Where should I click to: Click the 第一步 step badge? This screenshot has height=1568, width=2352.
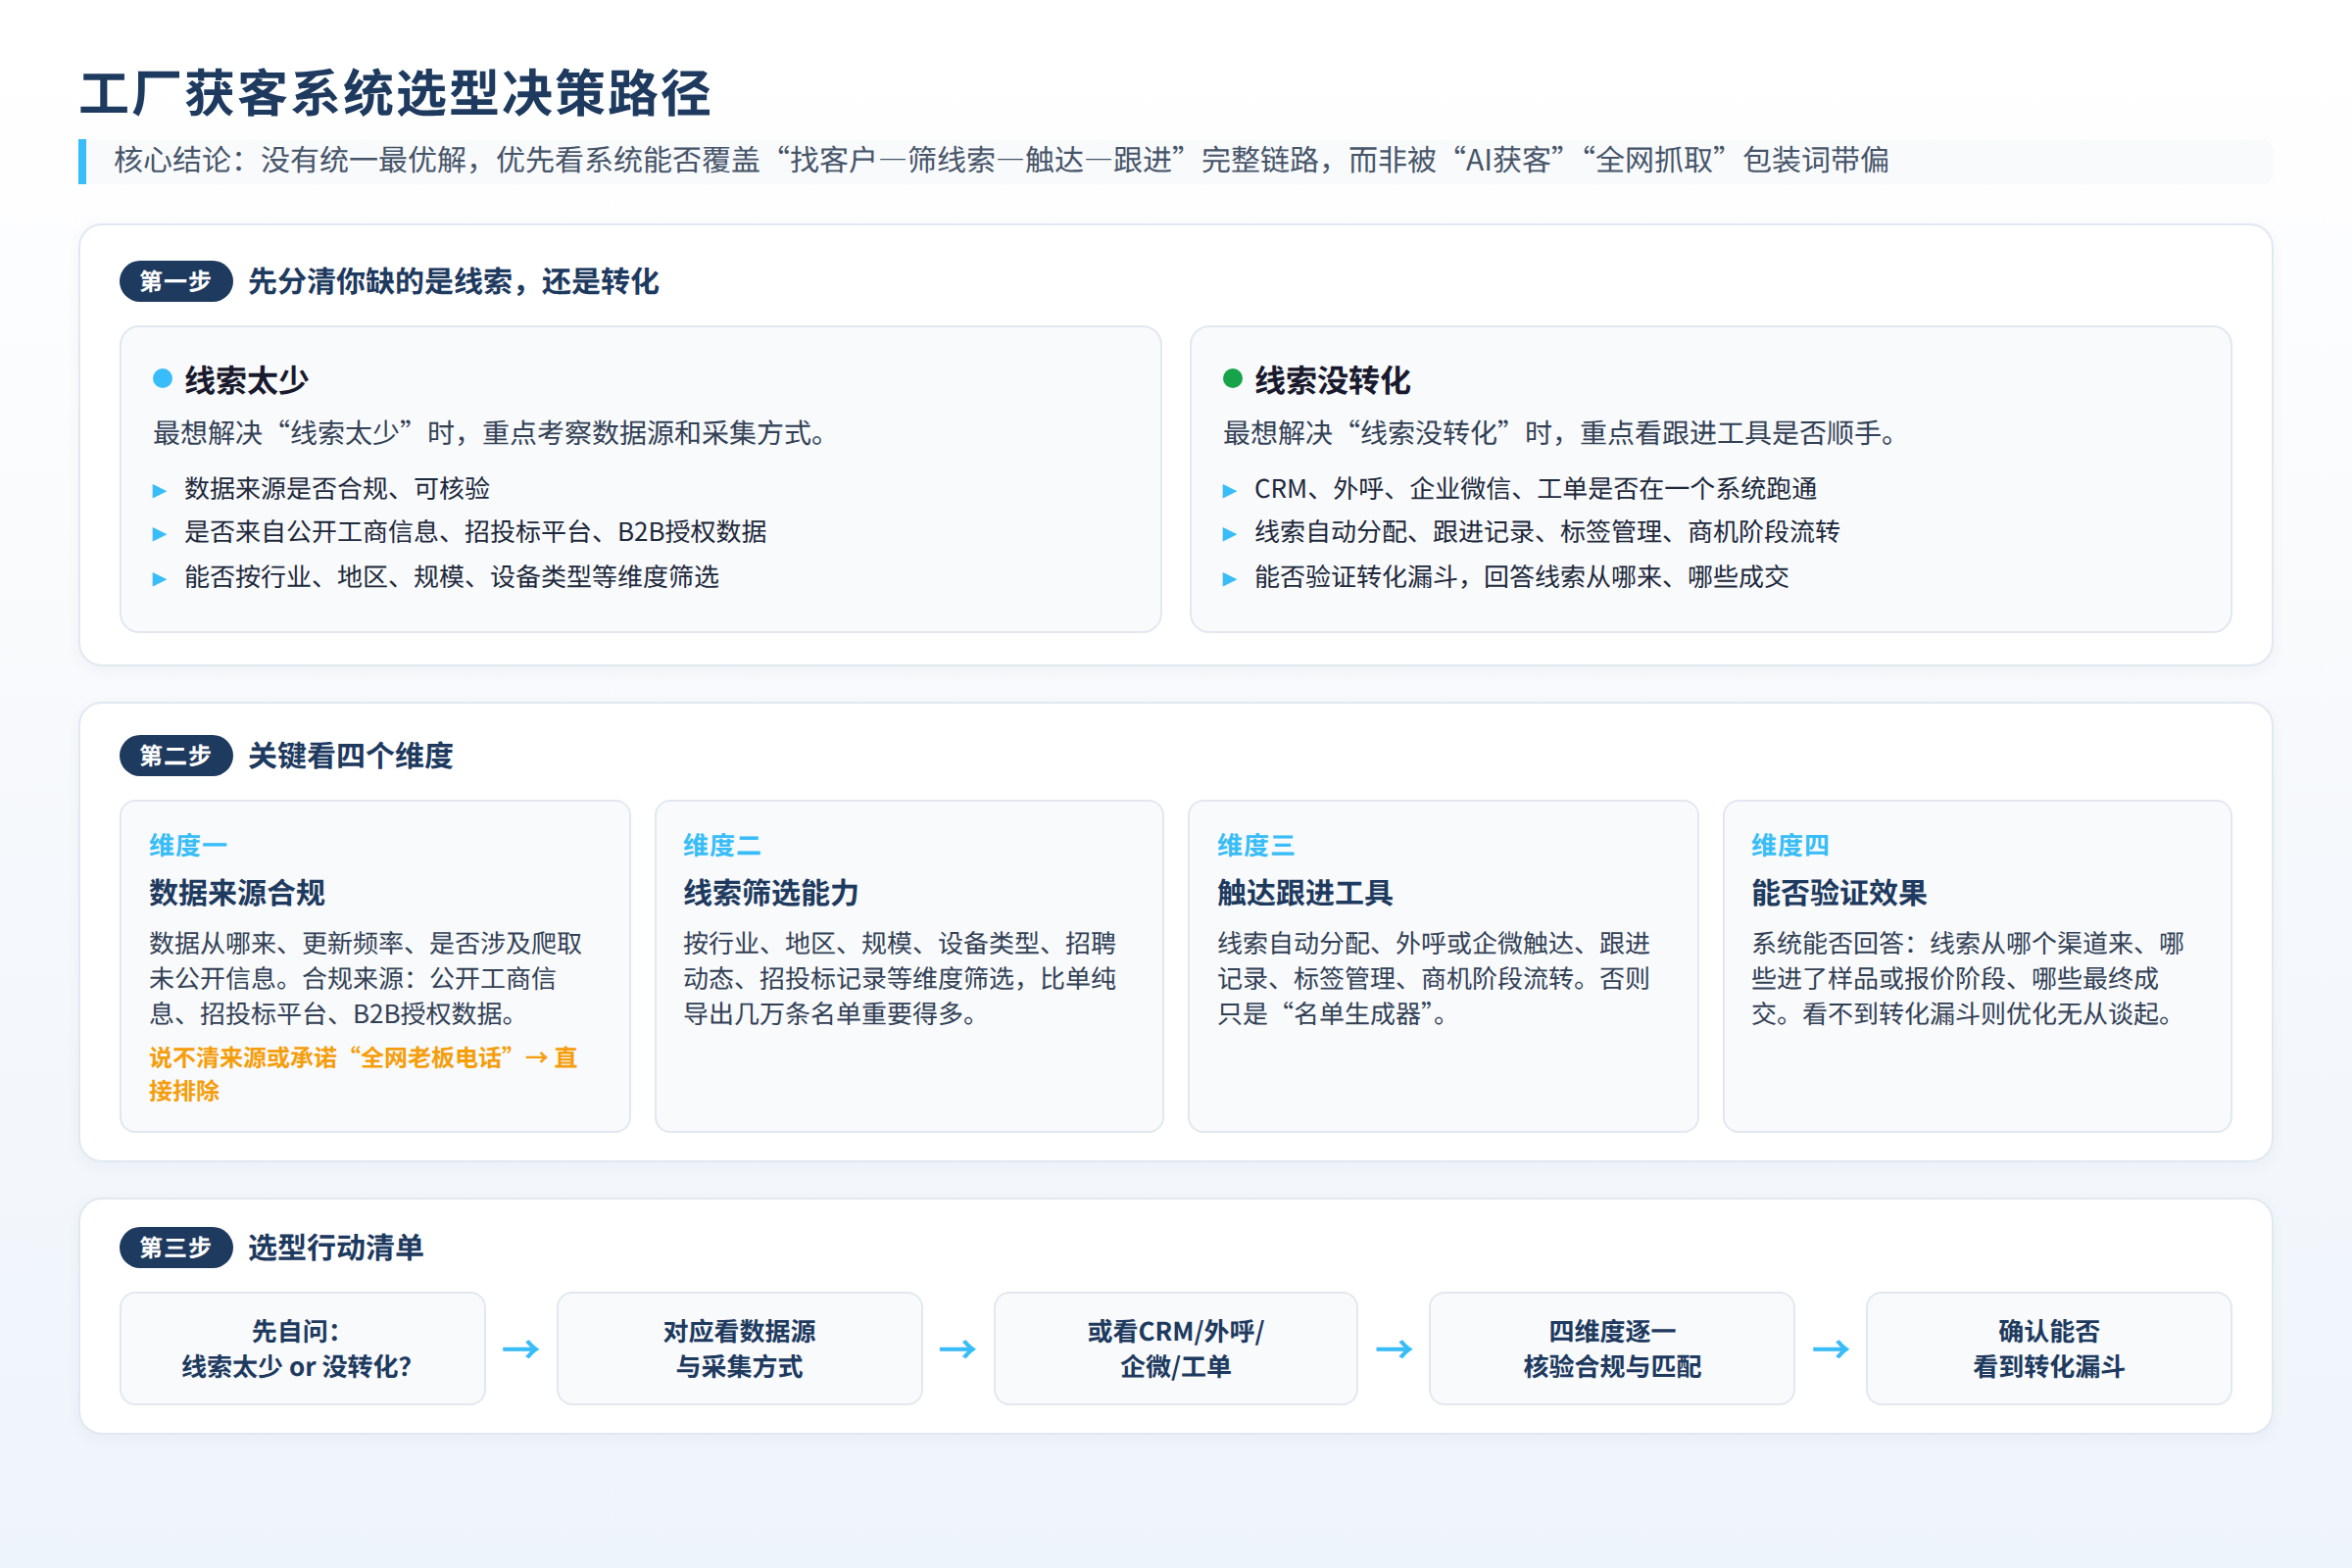176,281
